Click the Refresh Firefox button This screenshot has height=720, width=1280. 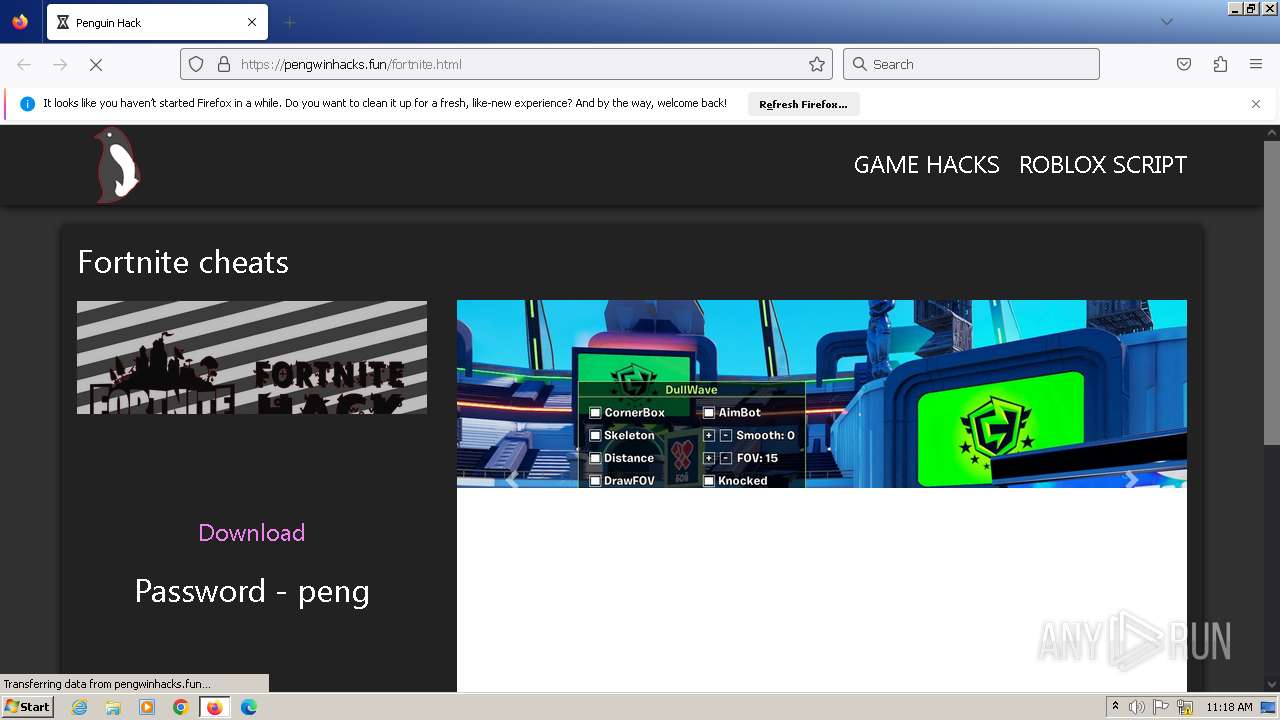click(x=803, y=104)
